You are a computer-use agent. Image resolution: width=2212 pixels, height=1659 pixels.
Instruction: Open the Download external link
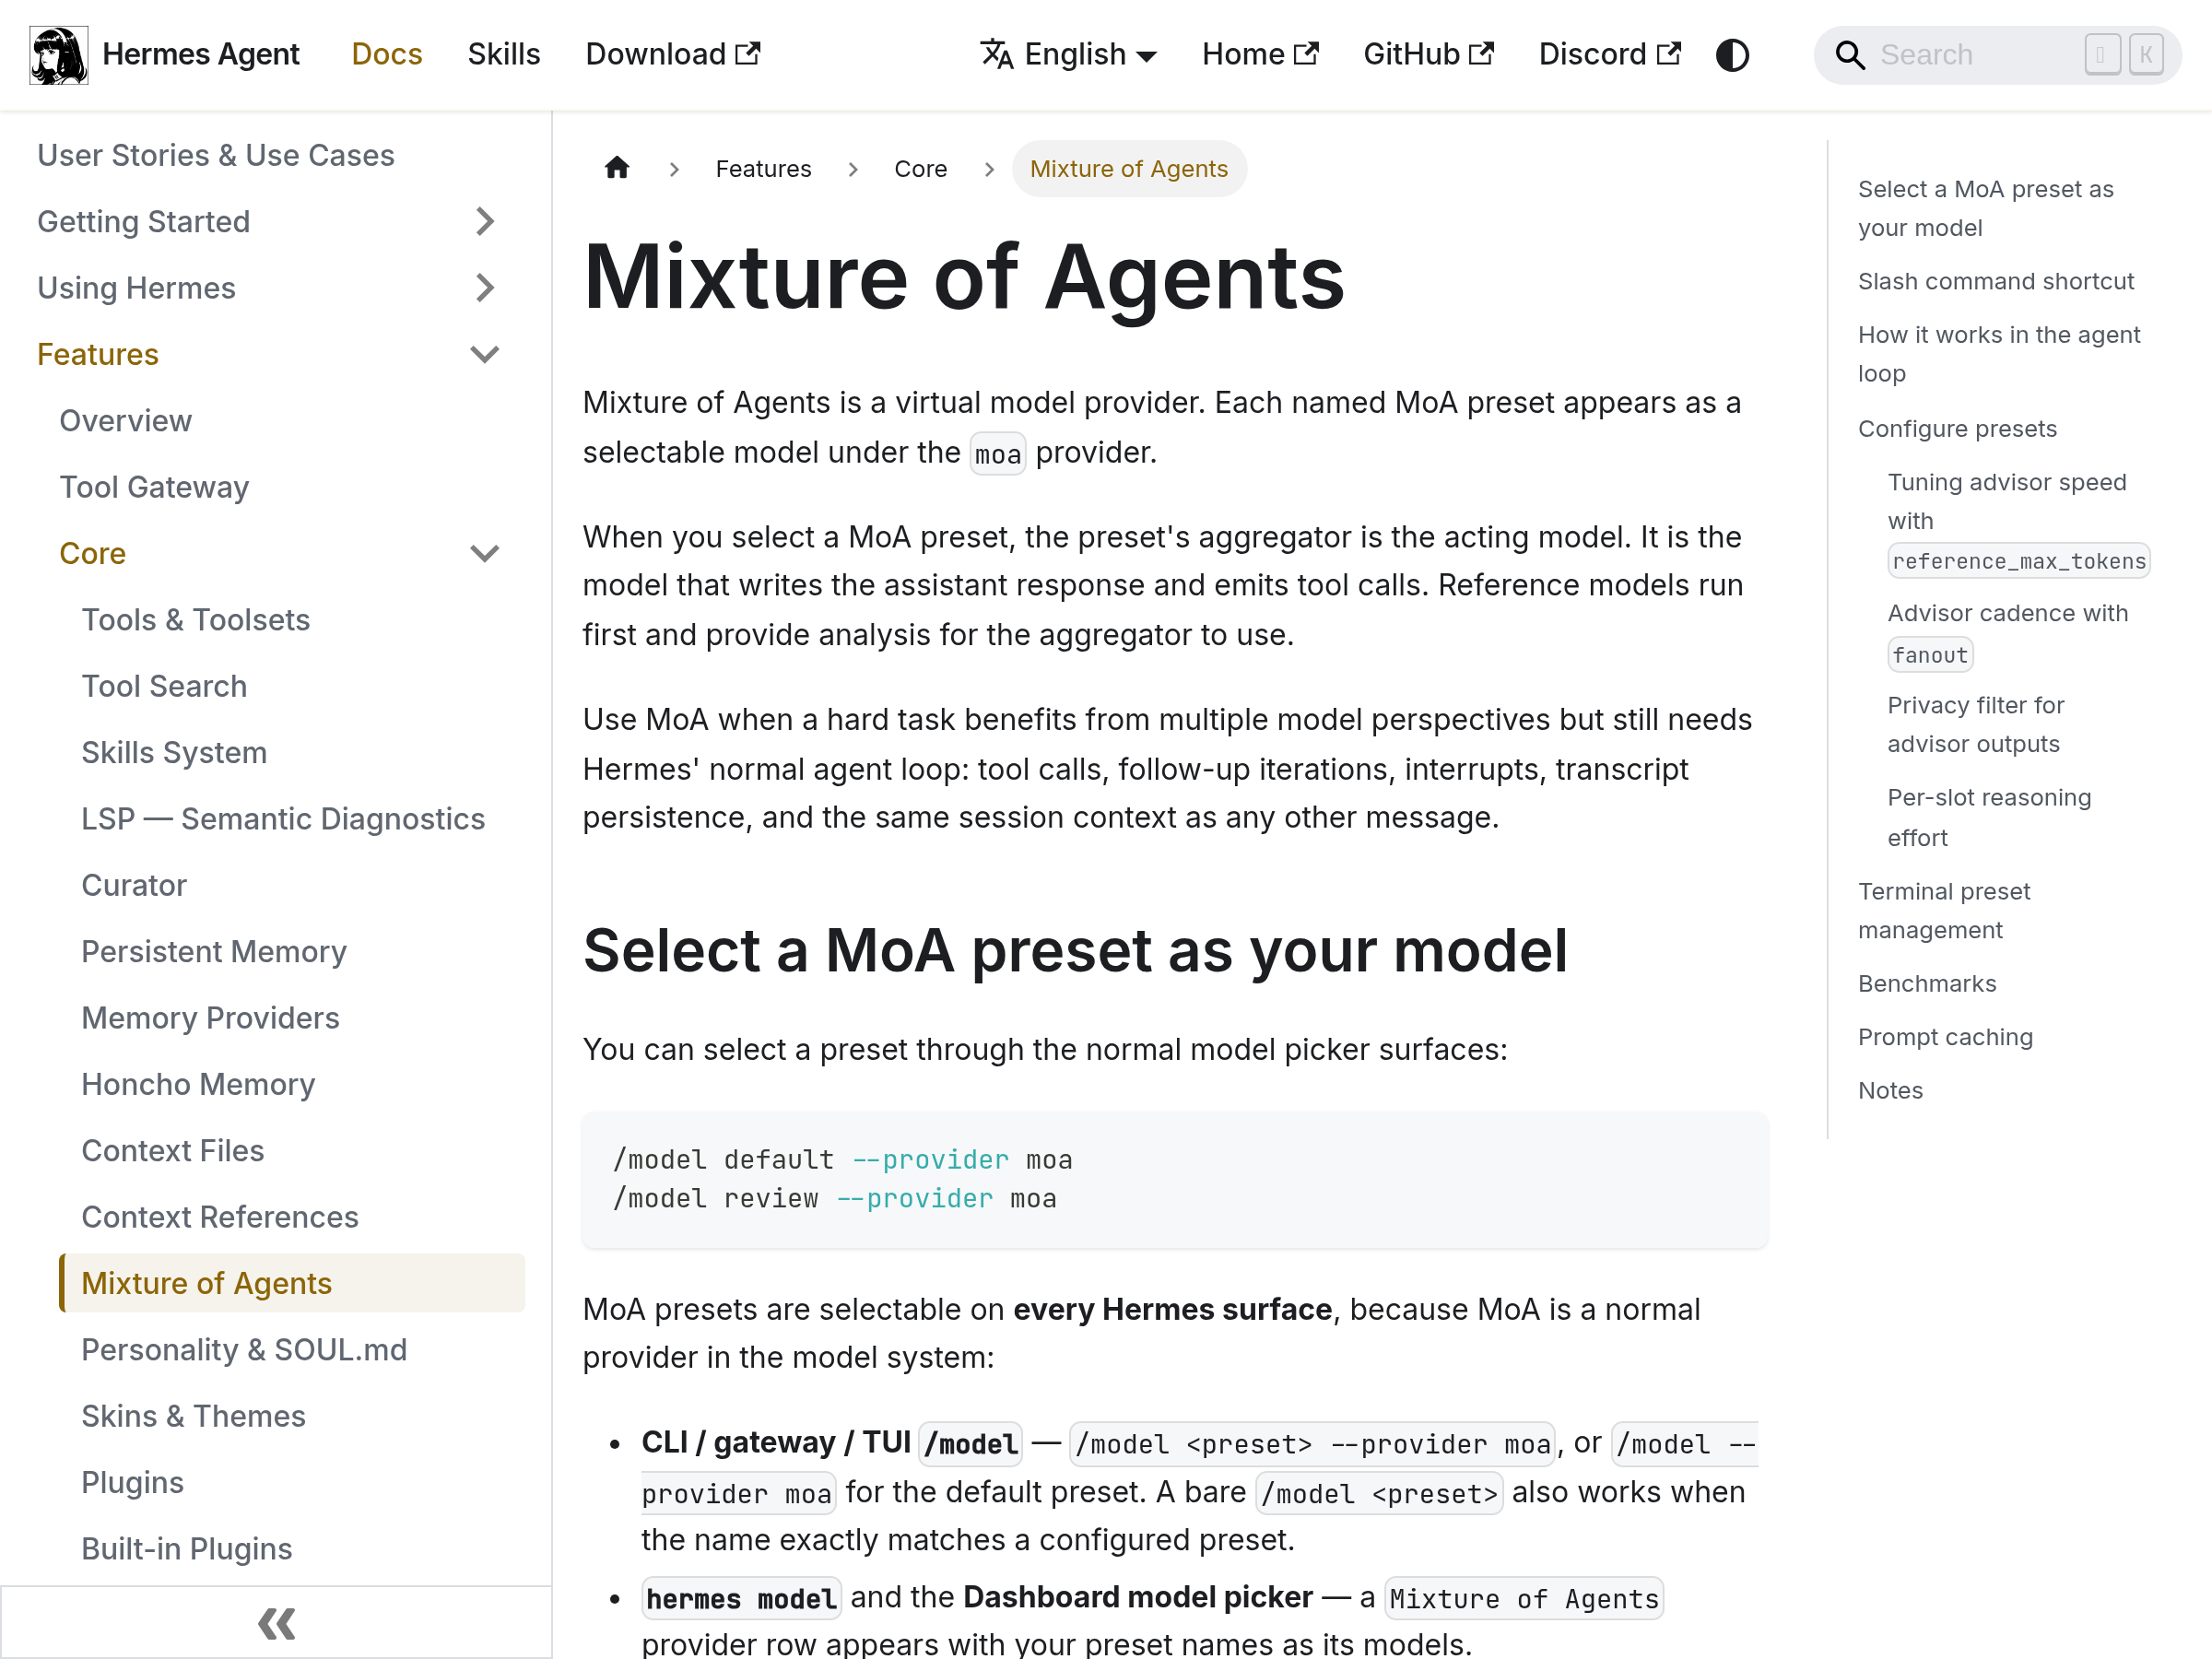673,55
